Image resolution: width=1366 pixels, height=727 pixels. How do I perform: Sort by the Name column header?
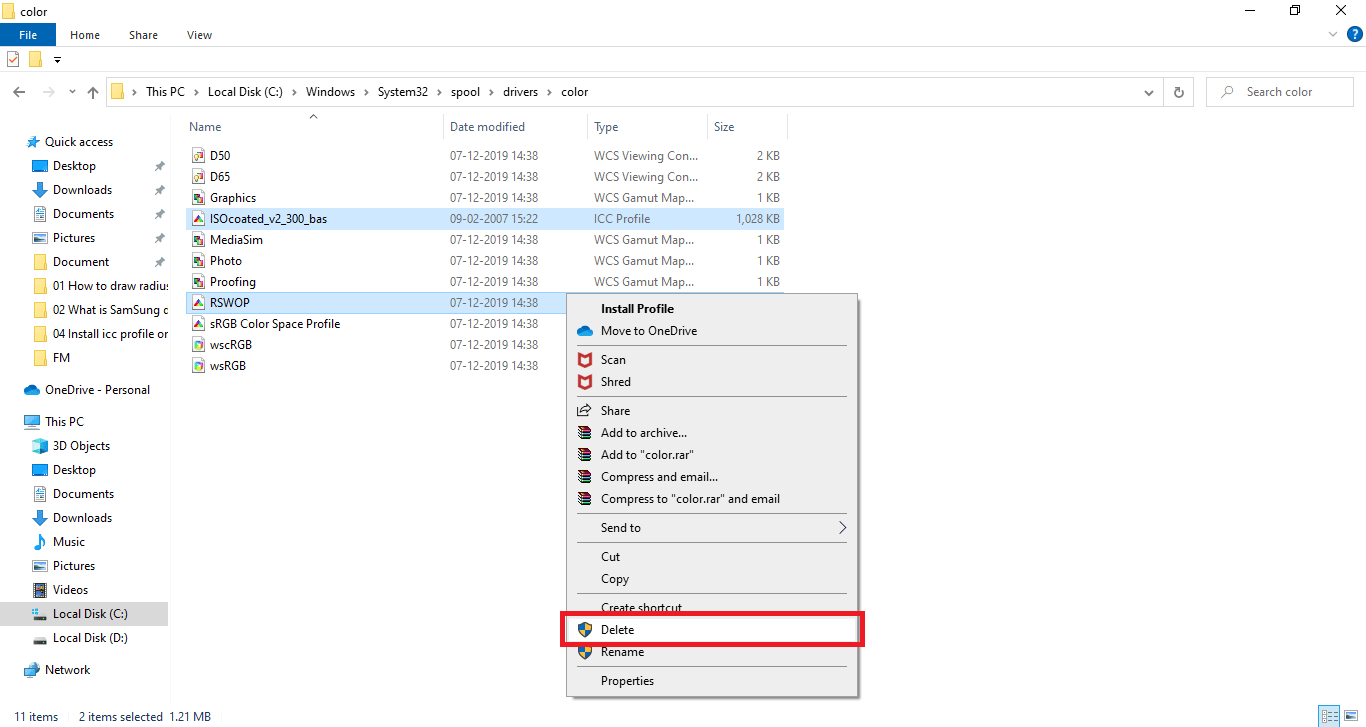tap(314, 127)
